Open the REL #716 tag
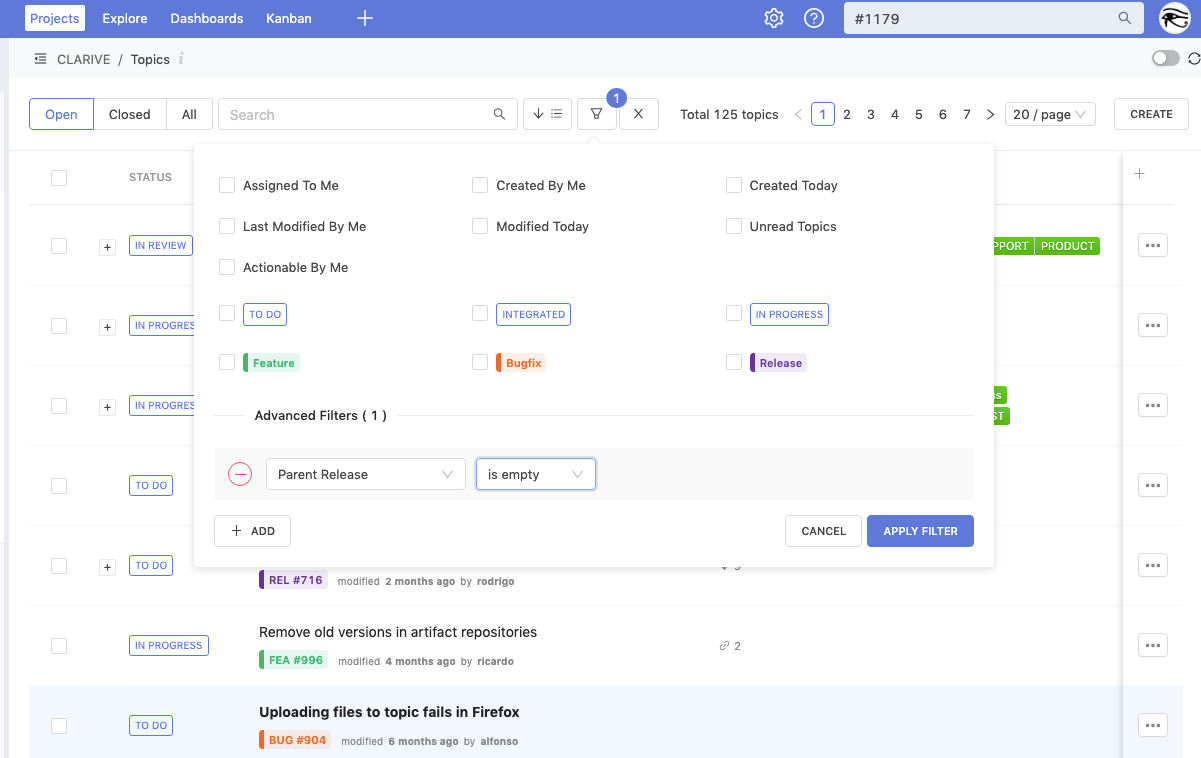The image size is (1201, 758). tap(293, 580)
